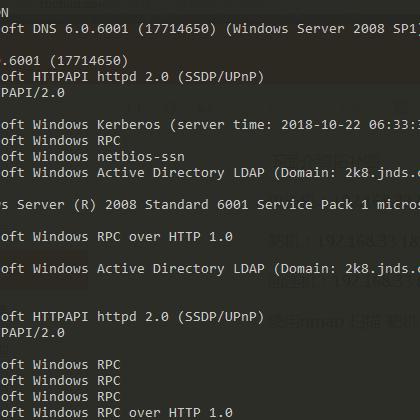Click the "Windows RPC" line directly above the netbios-ssn line
Screen dimensions: 420x420
point(76,141)
